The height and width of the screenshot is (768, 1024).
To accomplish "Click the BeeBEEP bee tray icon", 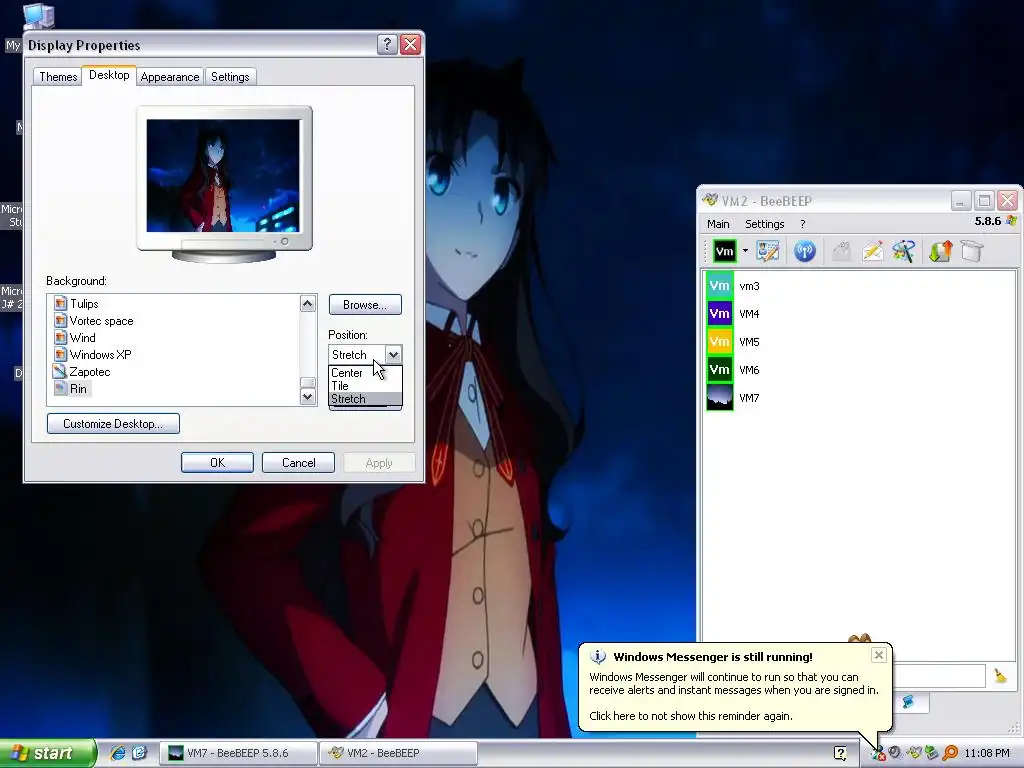I will coord(914,753).
